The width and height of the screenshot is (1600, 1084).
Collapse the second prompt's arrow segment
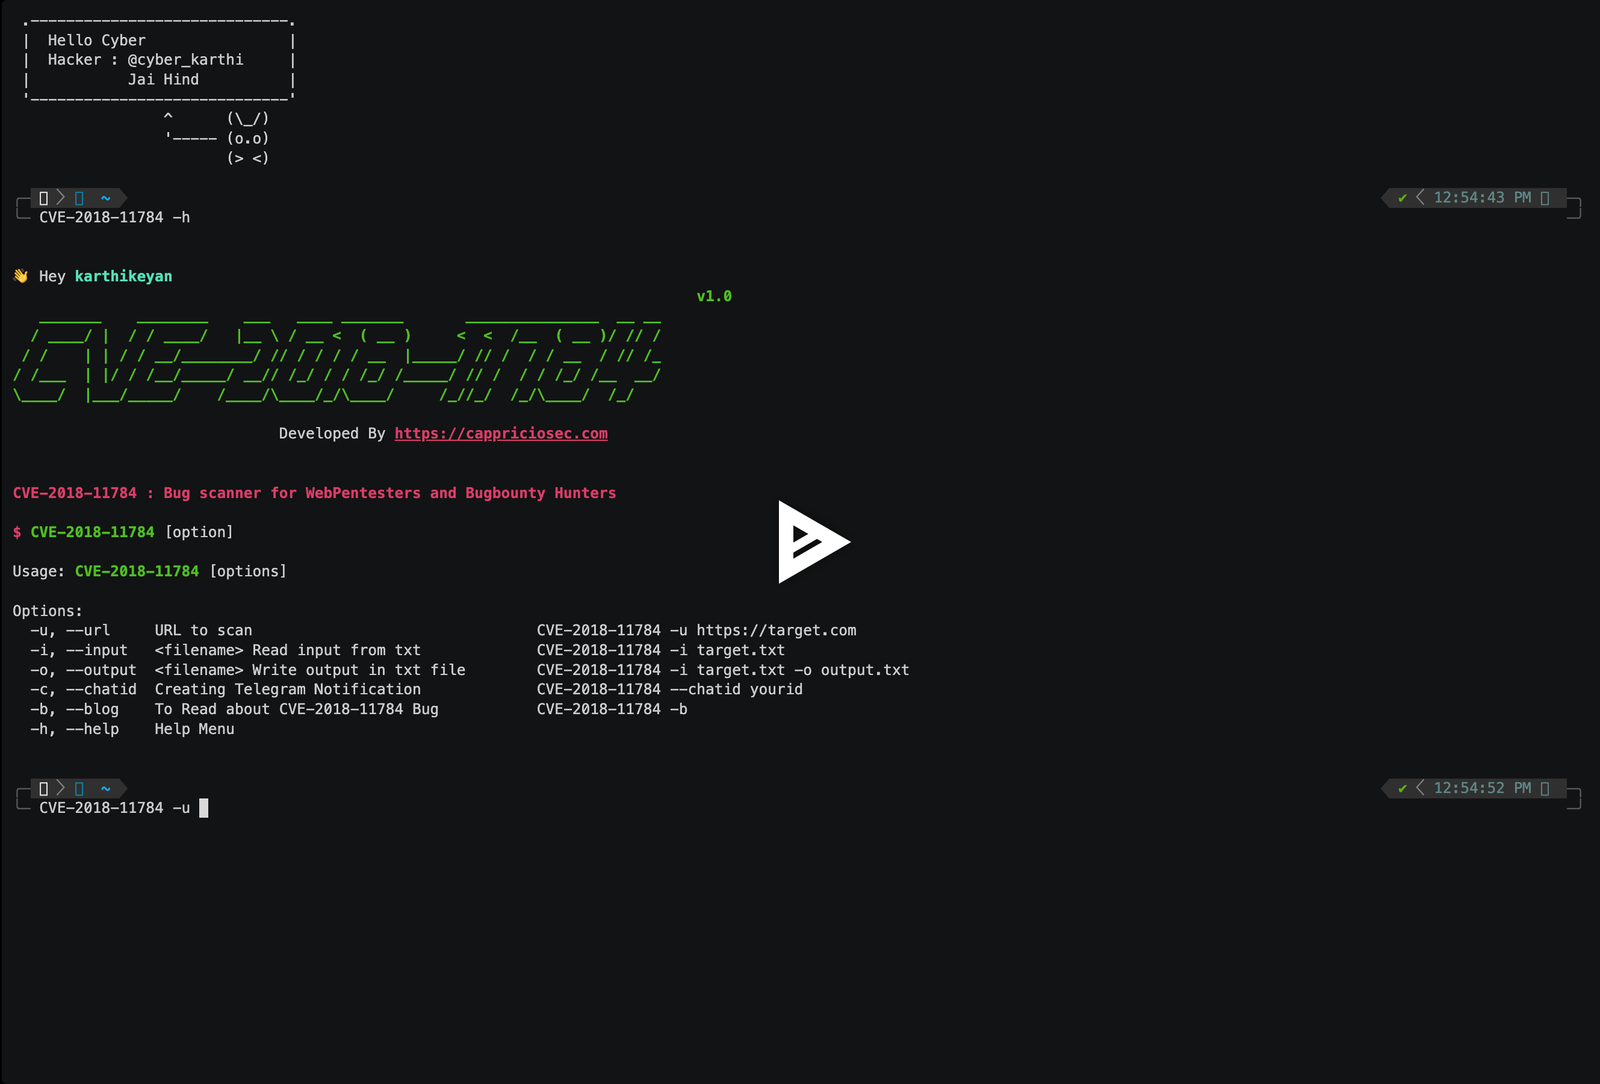[60, 788]
